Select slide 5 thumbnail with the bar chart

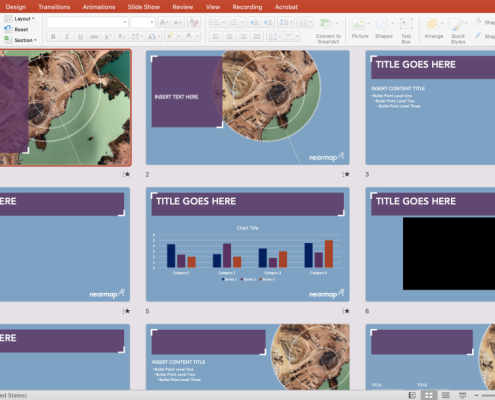(x=247, y=244)
